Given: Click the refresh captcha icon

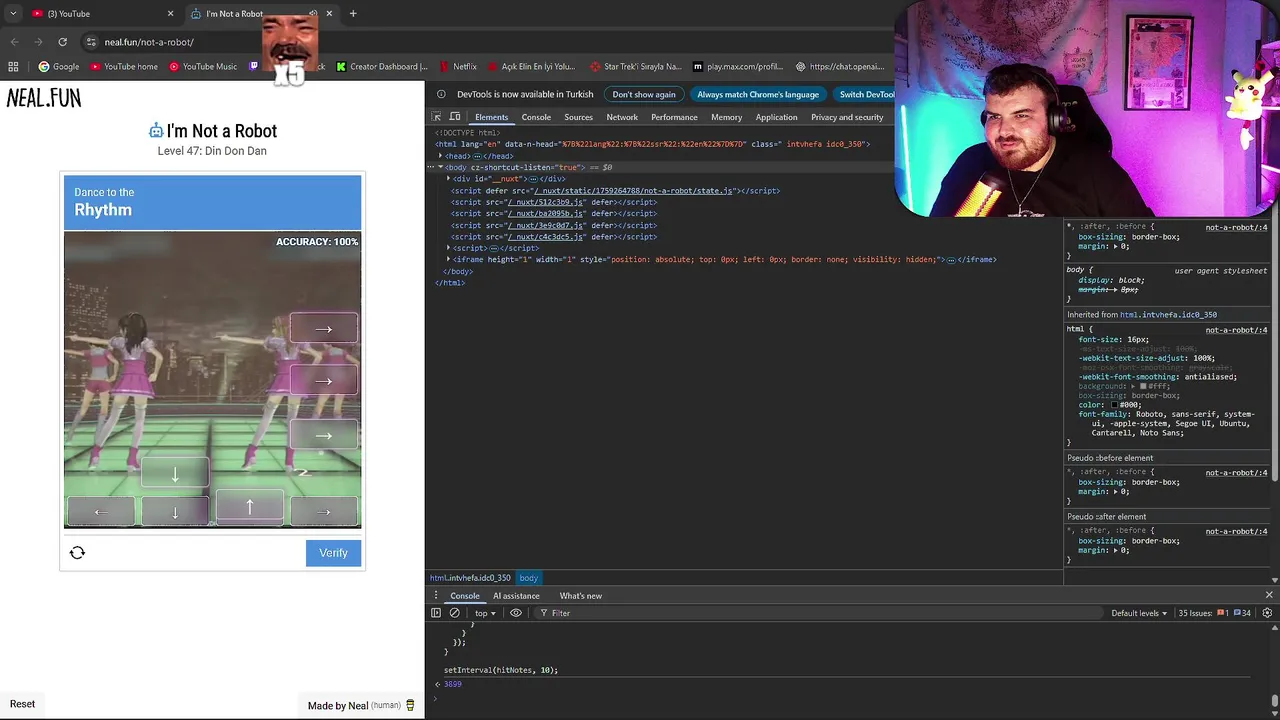Looking at the screenshot, I should click(77, 553).
